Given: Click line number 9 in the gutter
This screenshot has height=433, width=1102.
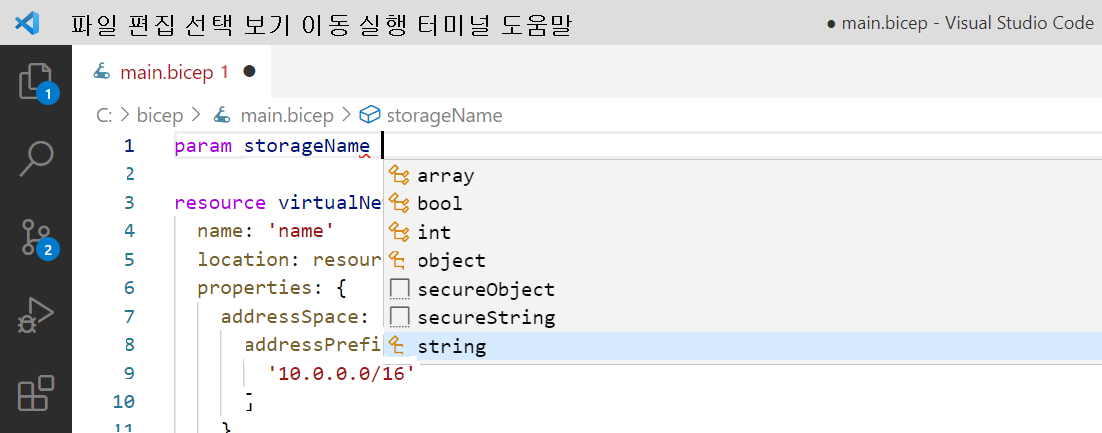Looking at the screenshot, I should (129, 373).
